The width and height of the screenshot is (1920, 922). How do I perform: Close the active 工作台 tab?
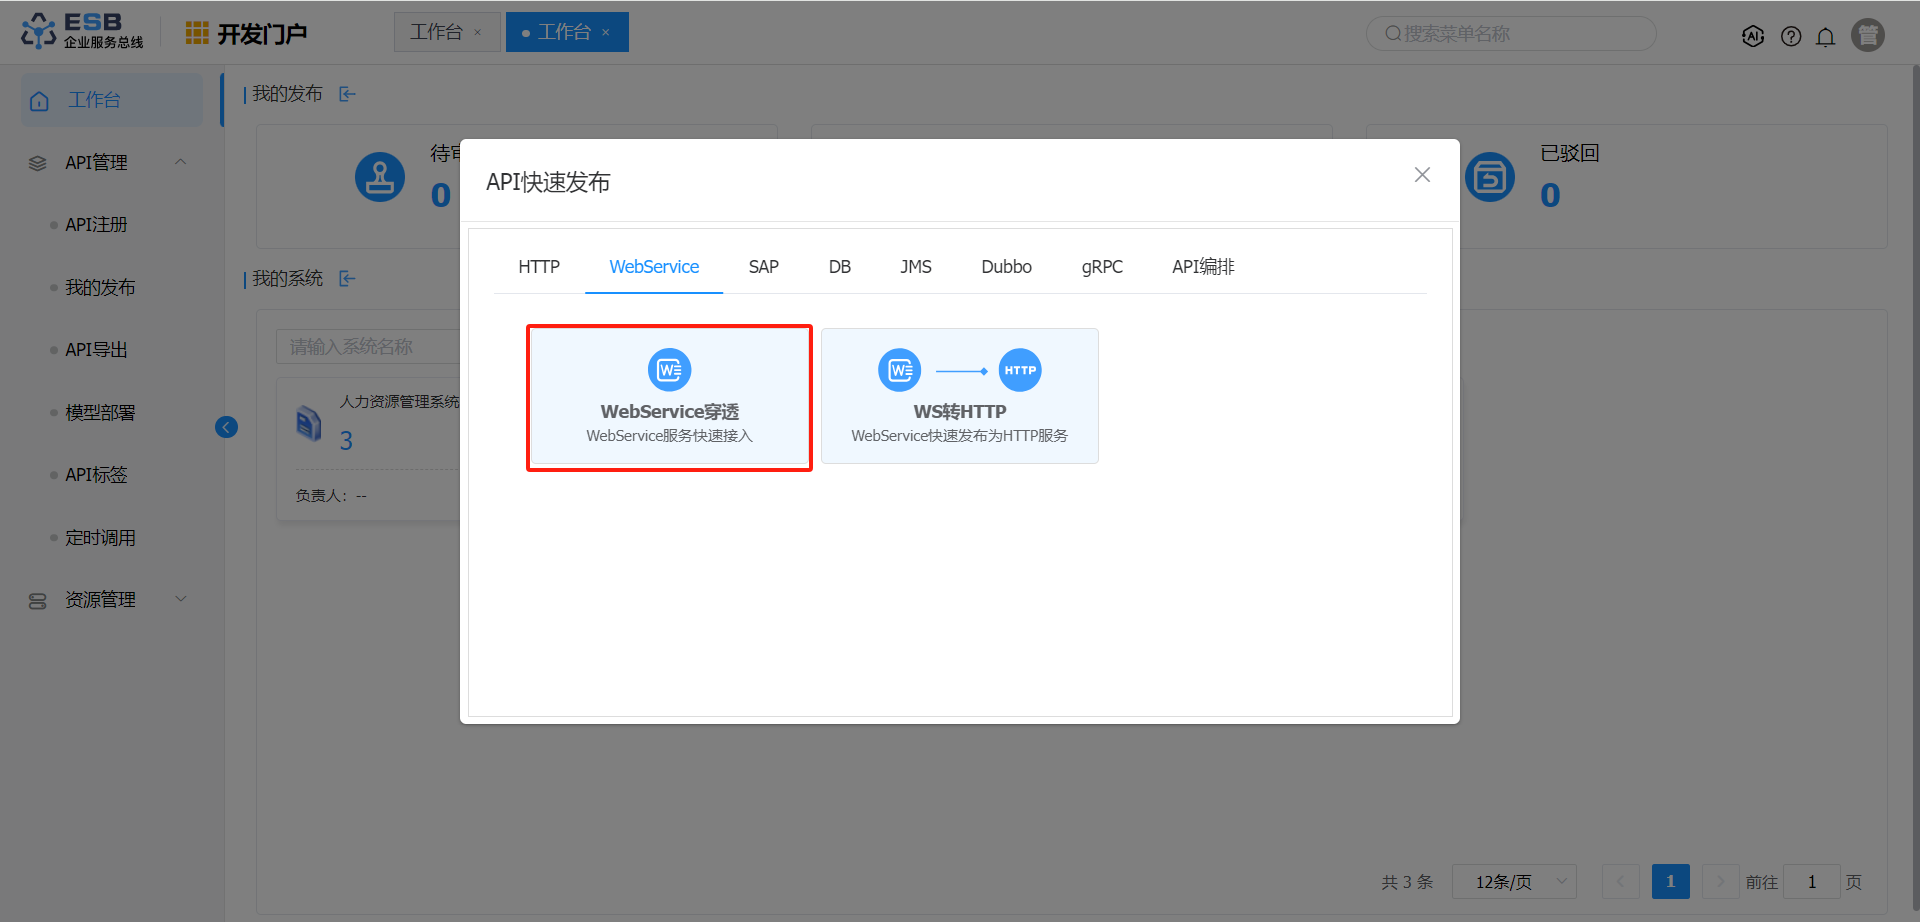point(606,33)
